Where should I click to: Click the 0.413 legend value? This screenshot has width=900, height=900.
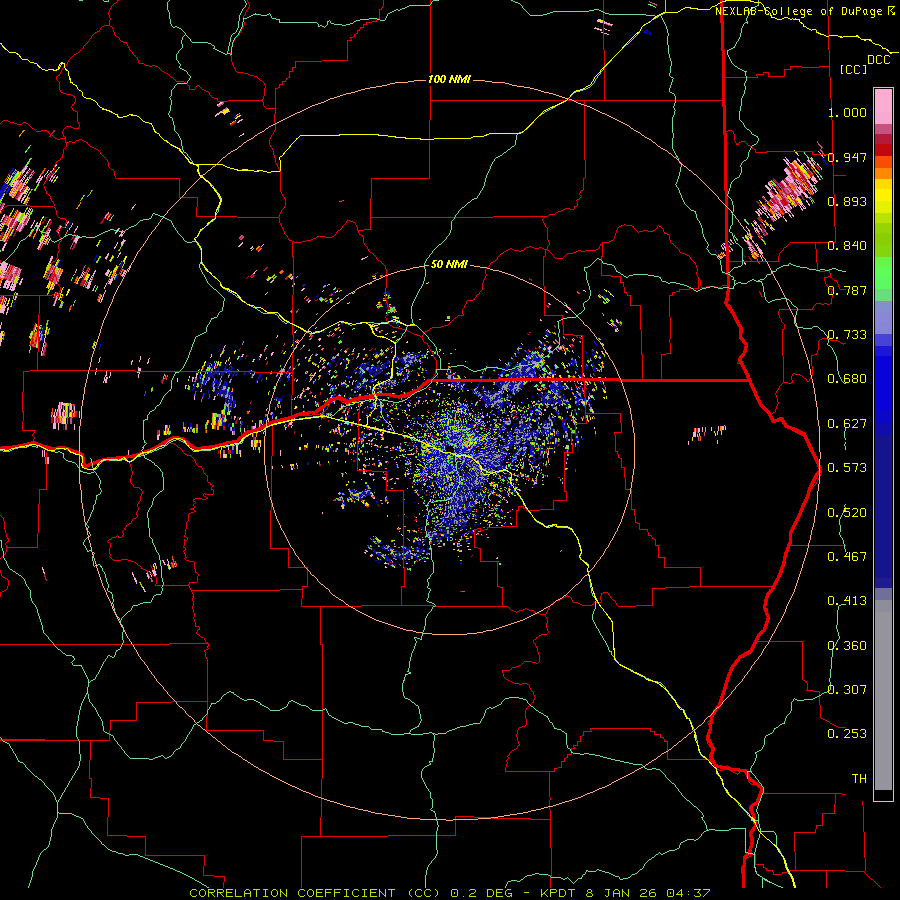[x=847, y=601]
